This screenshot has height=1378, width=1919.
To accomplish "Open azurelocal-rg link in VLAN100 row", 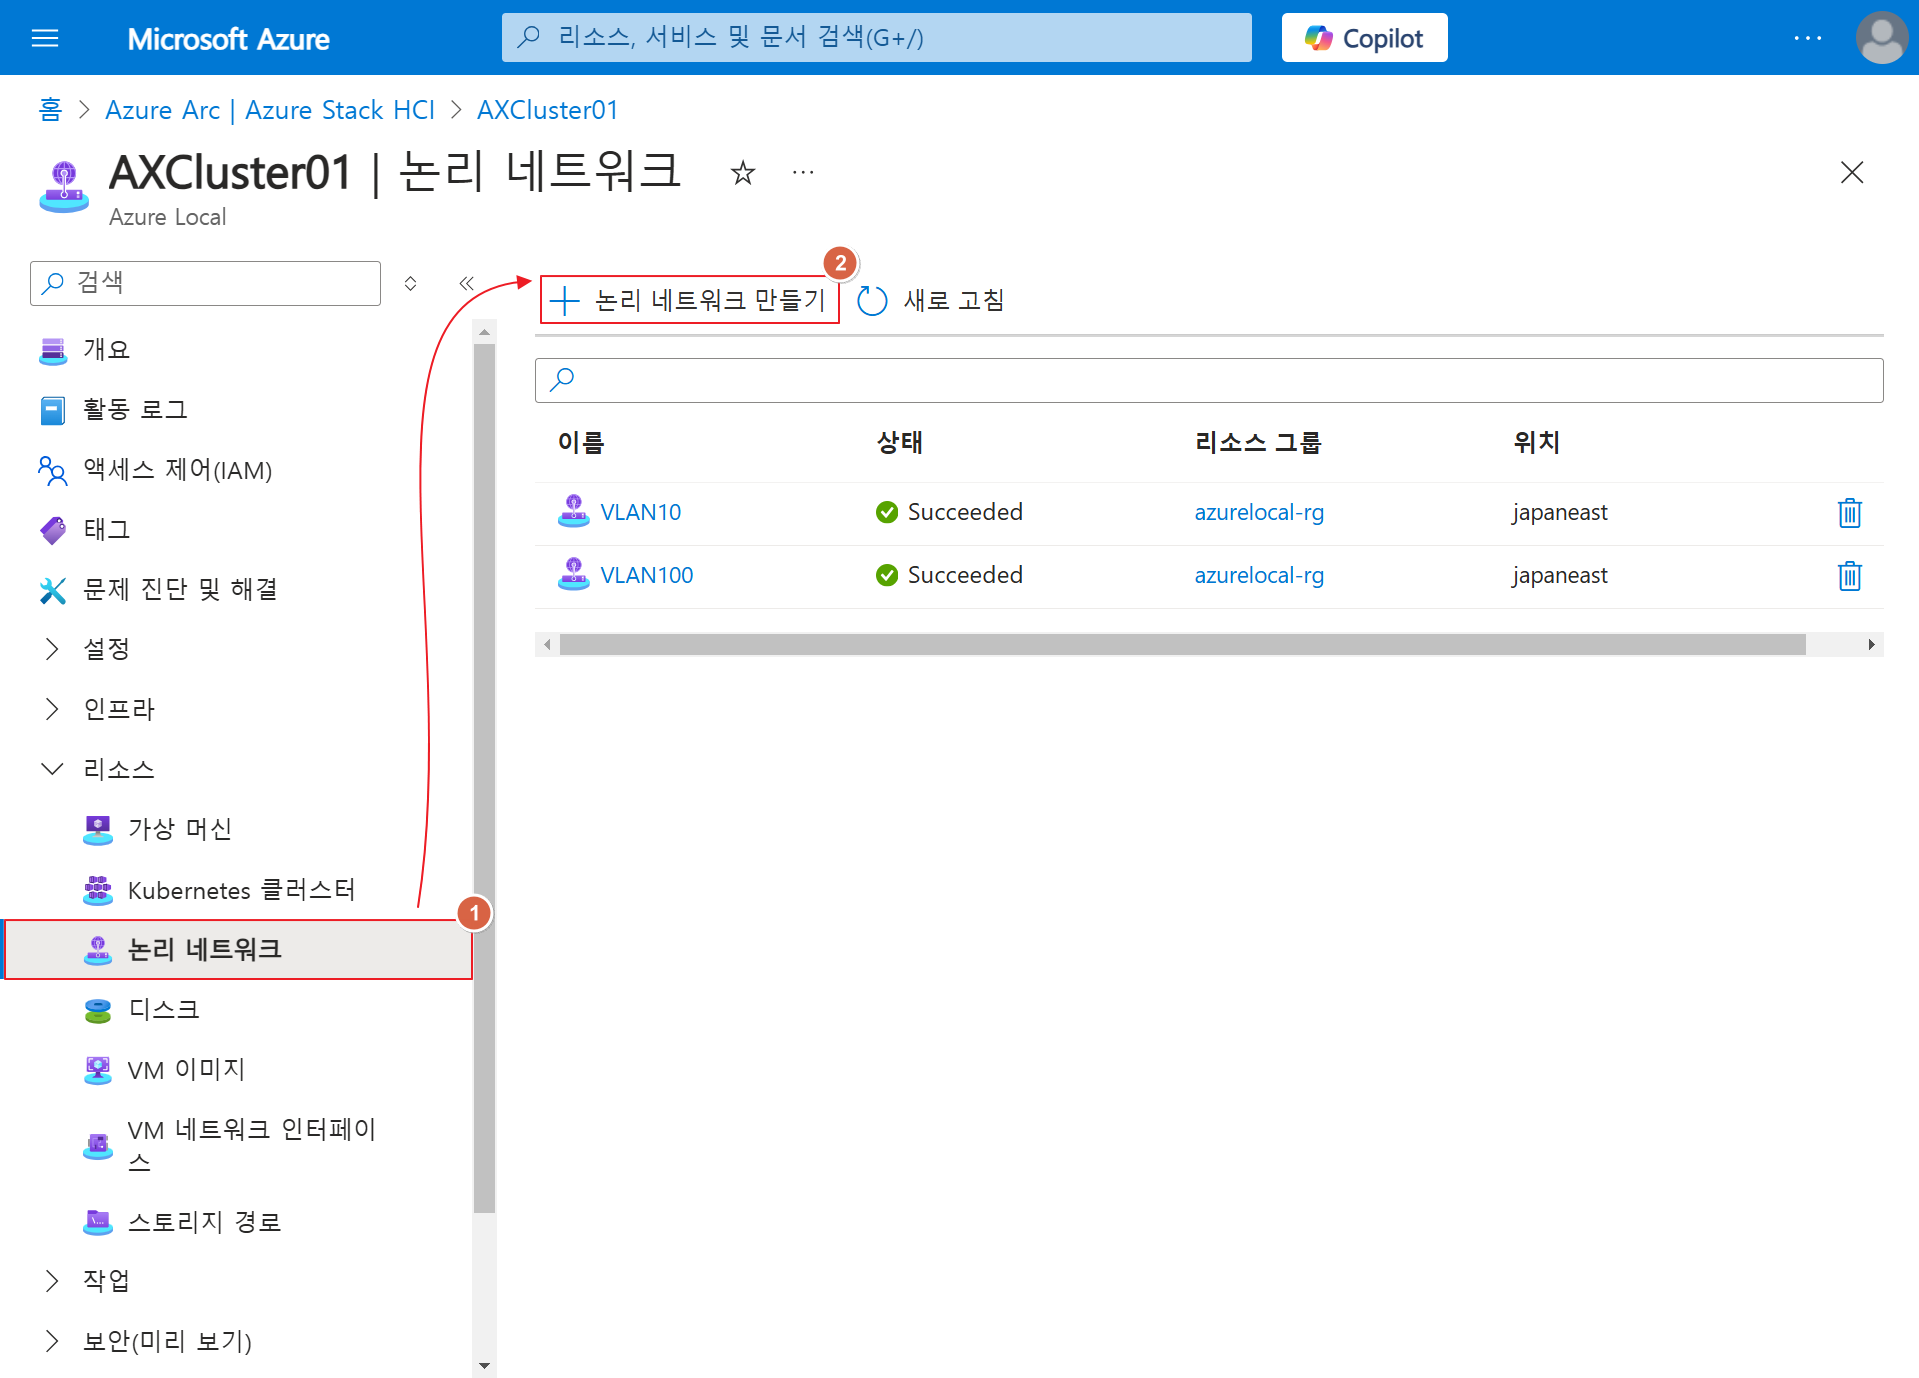I will tap(1259, 575).
